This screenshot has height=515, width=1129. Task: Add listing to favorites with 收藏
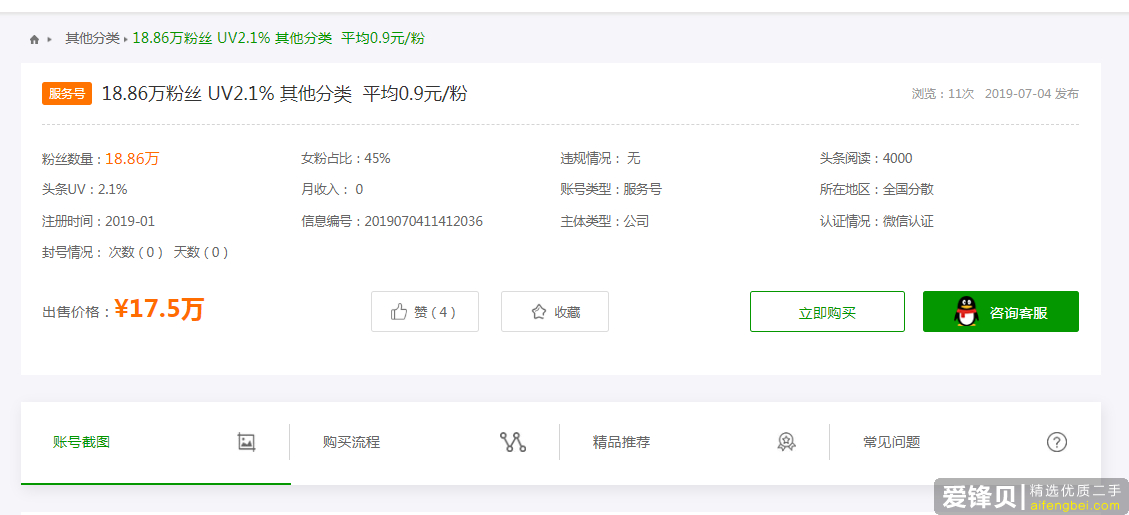point(555,312)
